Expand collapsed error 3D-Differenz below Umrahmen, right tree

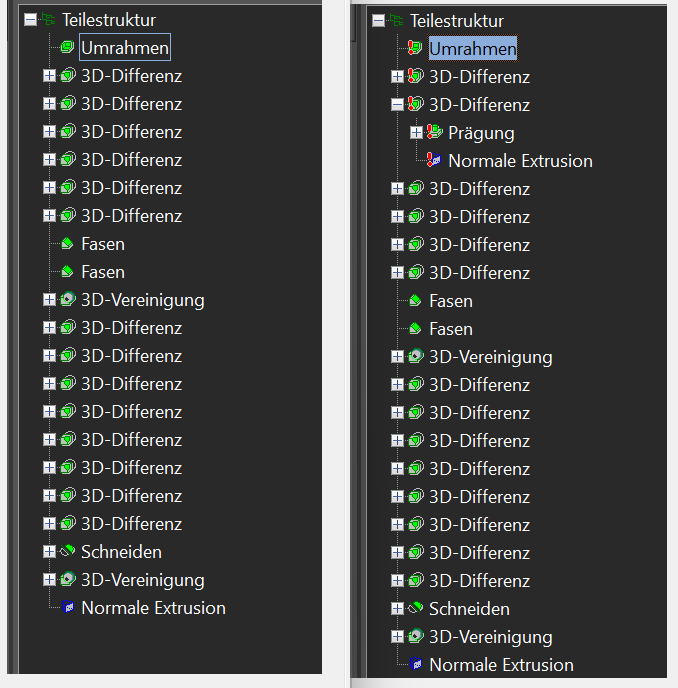point(398,77)
